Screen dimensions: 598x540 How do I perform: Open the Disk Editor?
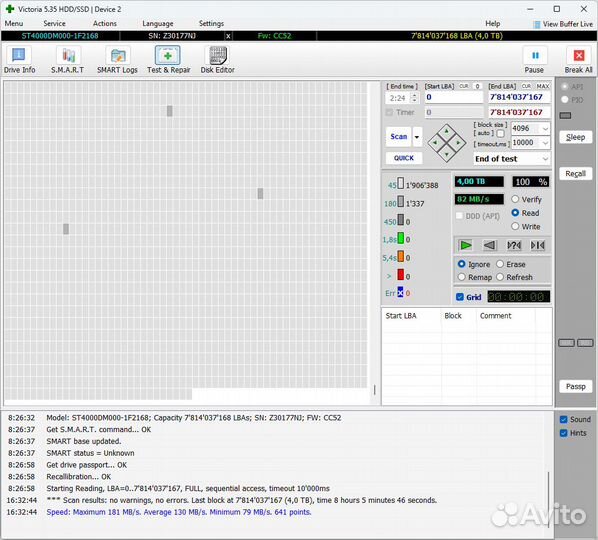pos(217,59)
